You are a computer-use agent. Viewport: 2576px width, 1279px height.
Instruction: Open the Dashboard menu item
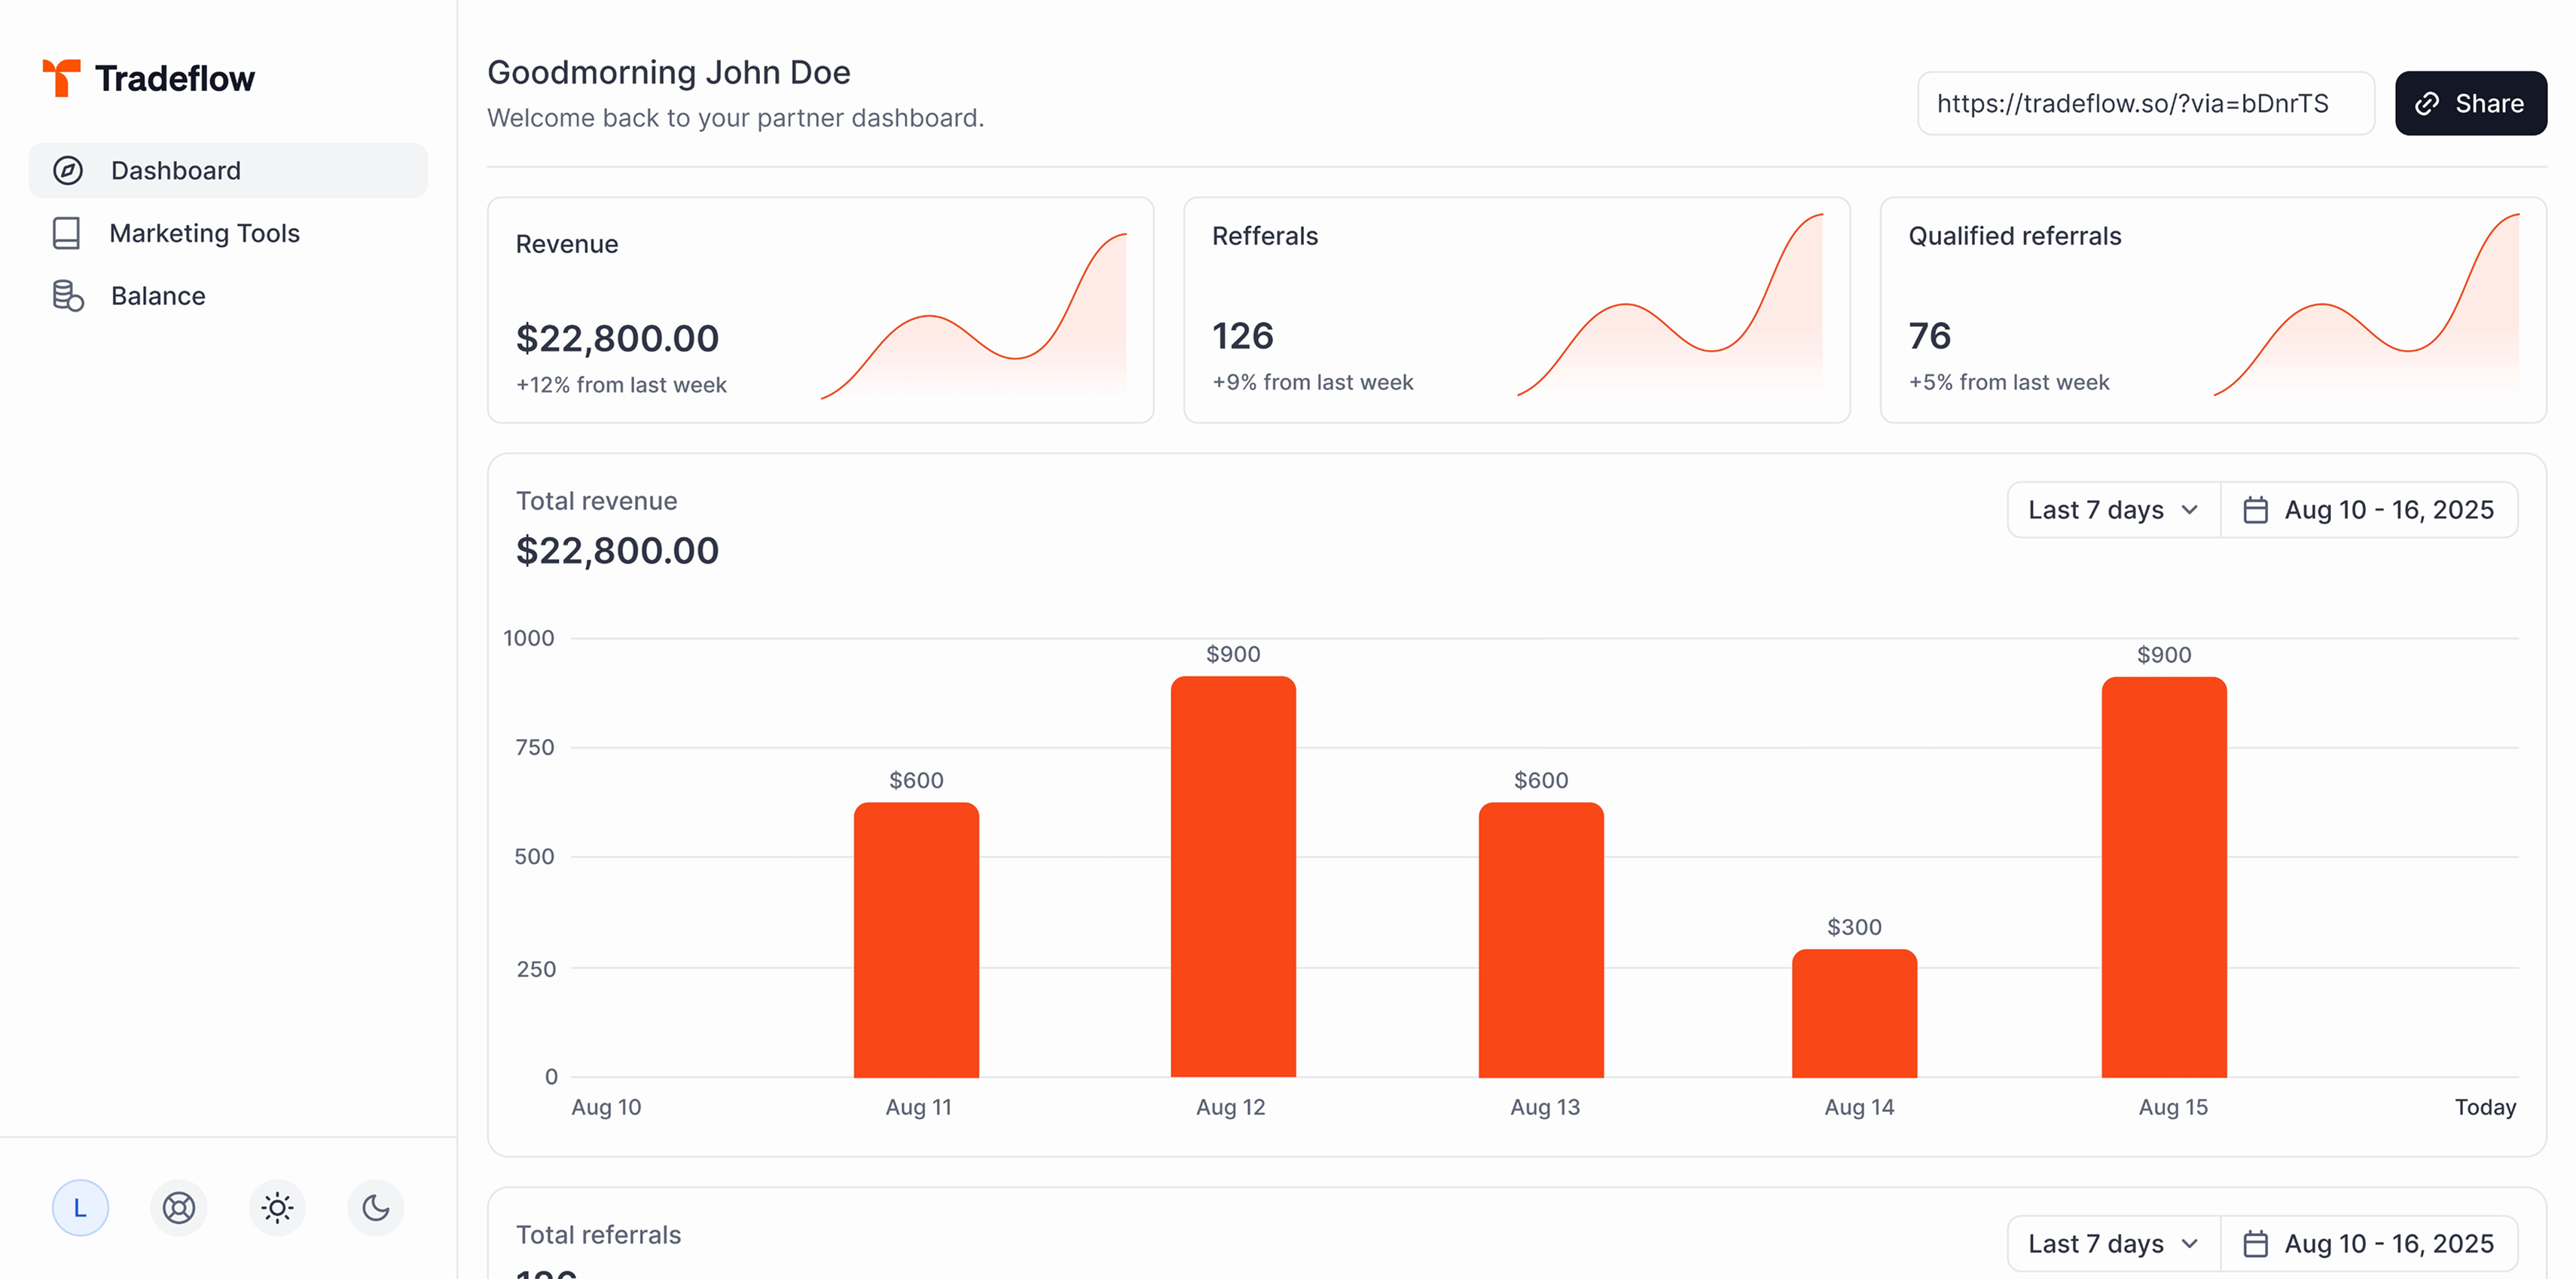point(228,171)
